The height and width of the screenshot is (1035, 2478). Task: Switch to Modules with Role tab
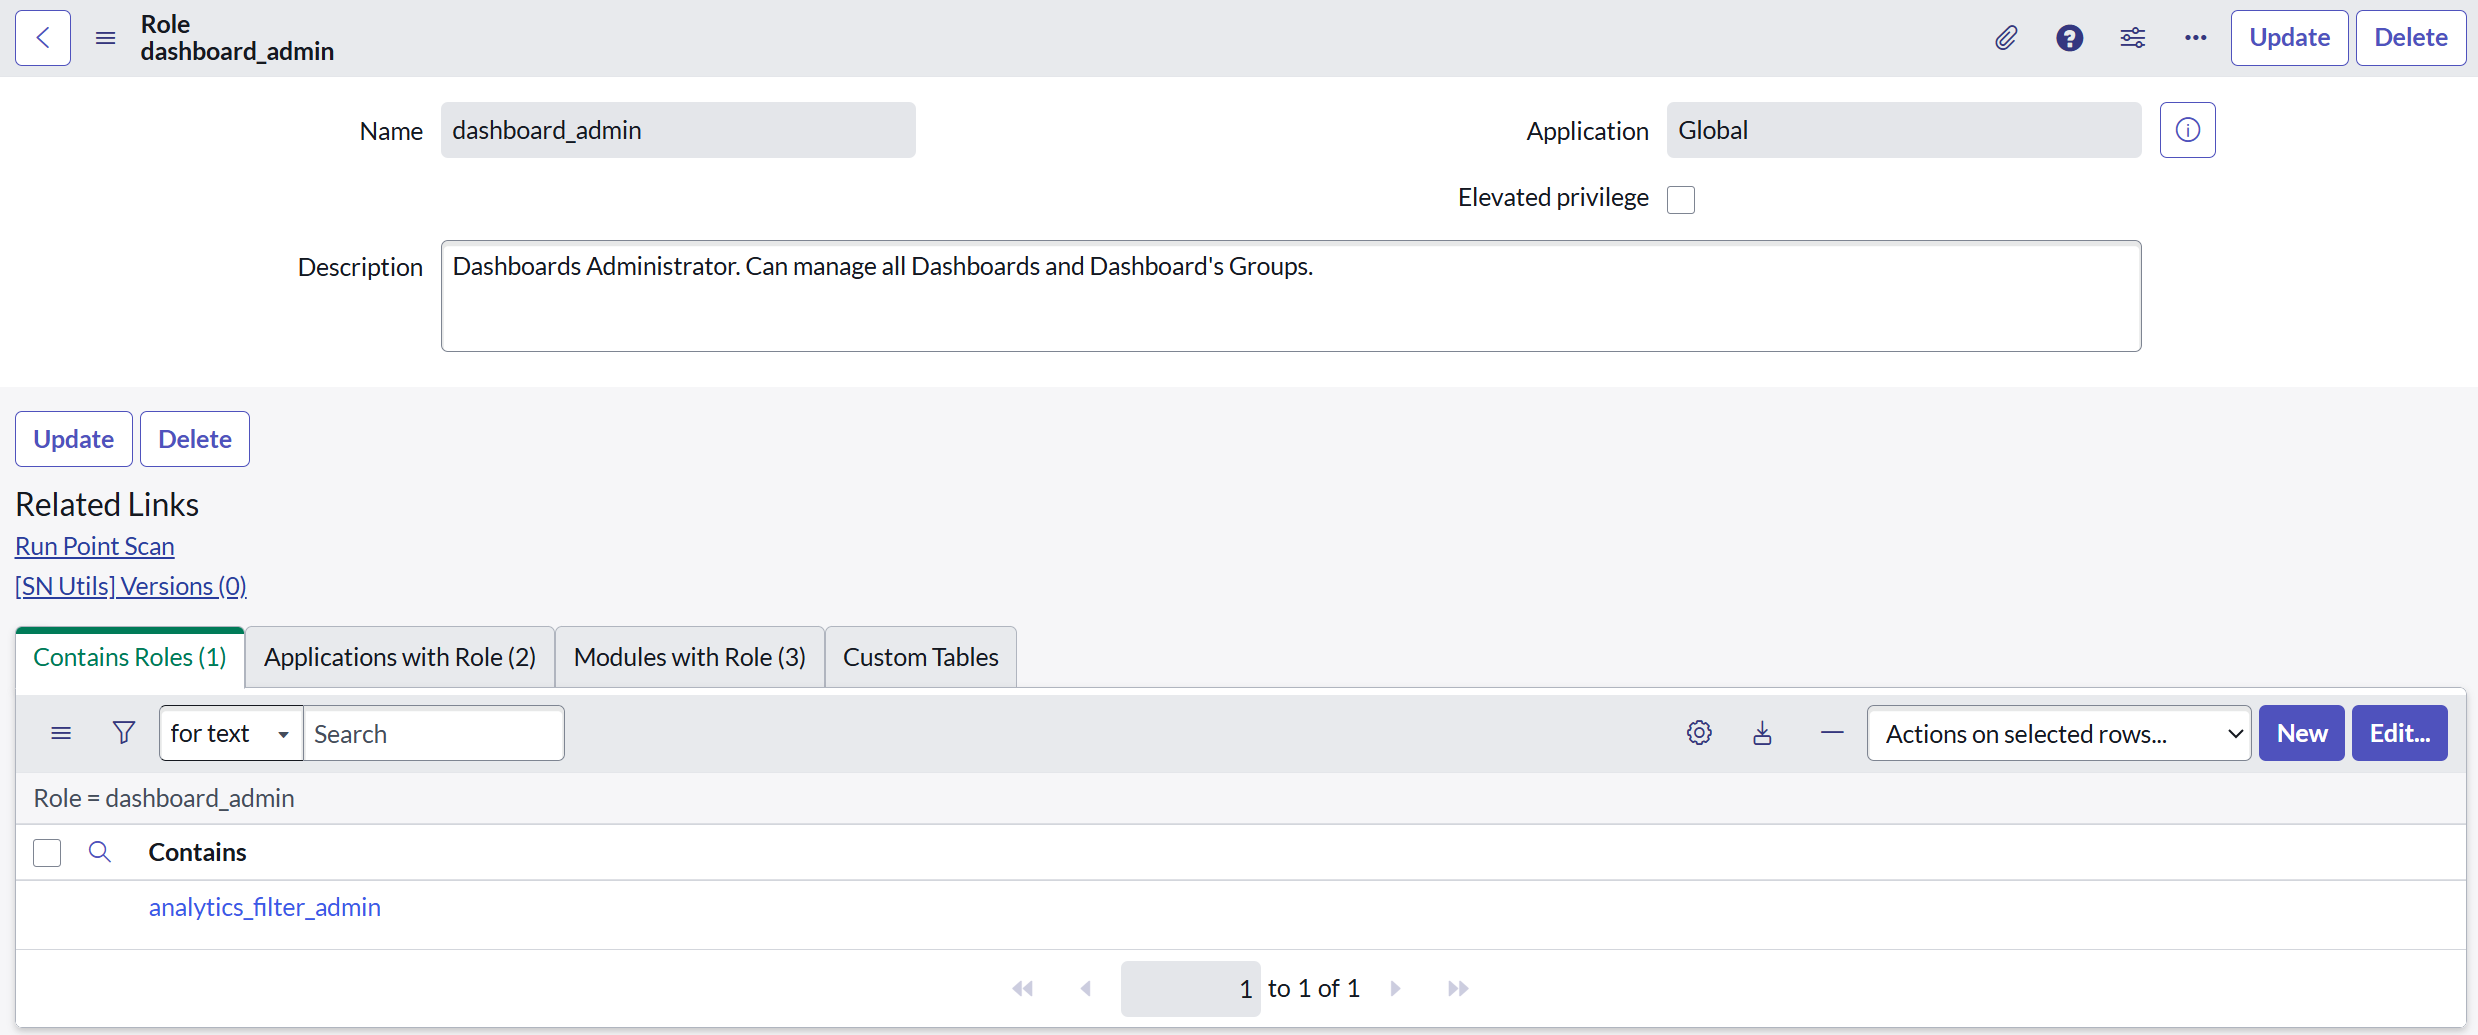689,657
